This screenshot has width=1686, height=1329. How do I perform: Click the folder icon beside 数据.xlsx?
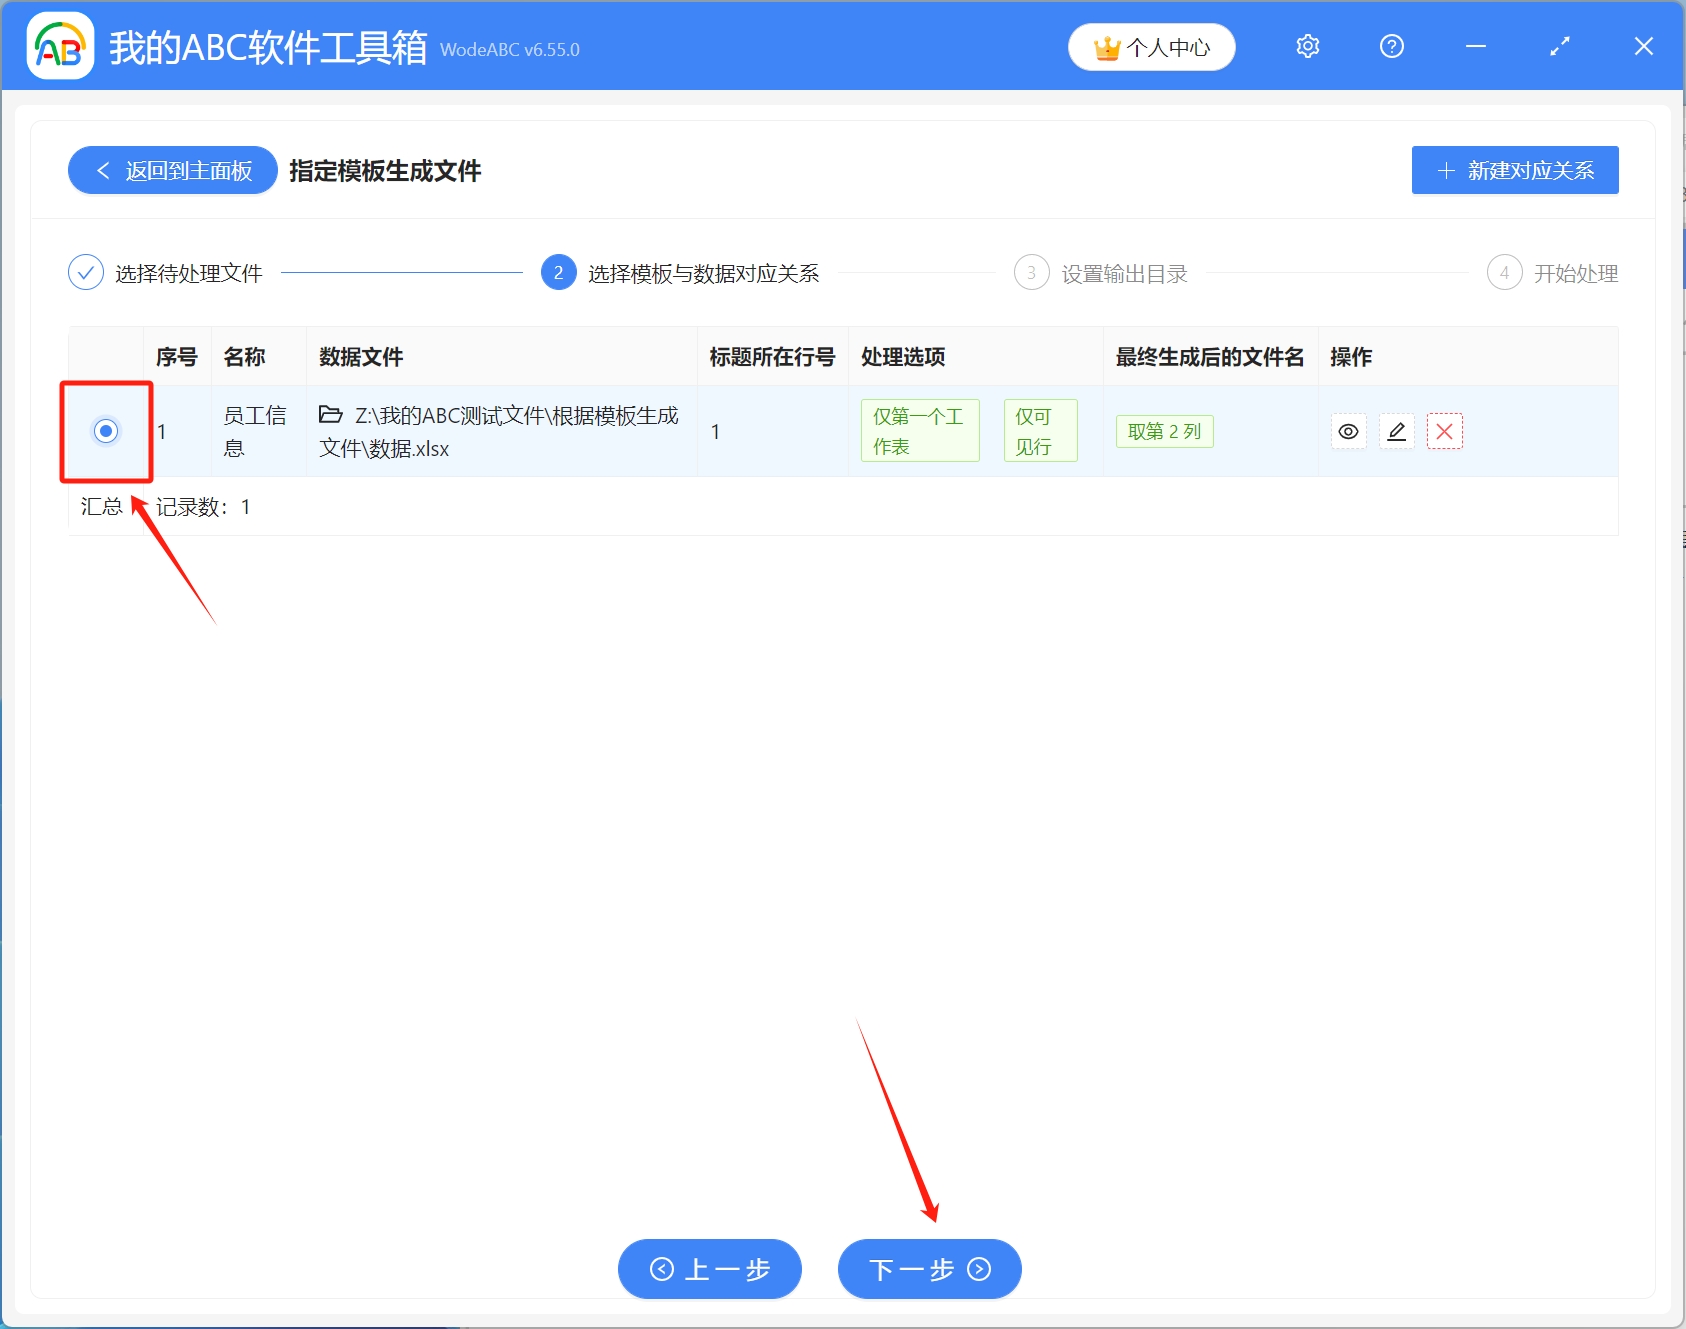[330, 415]
